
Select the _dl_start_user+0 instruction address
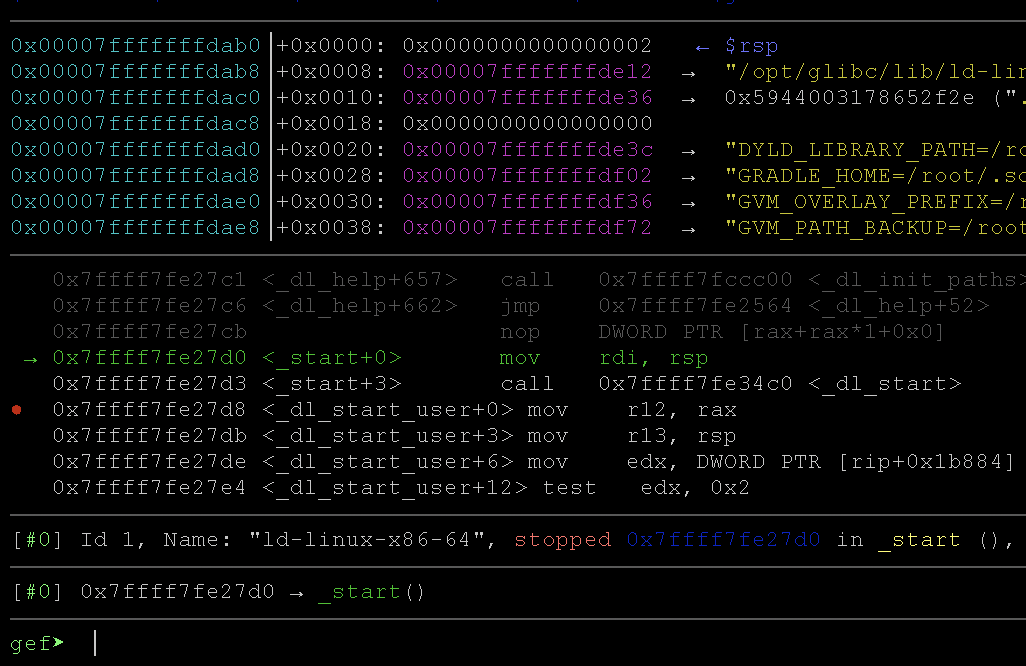[149, 410]
